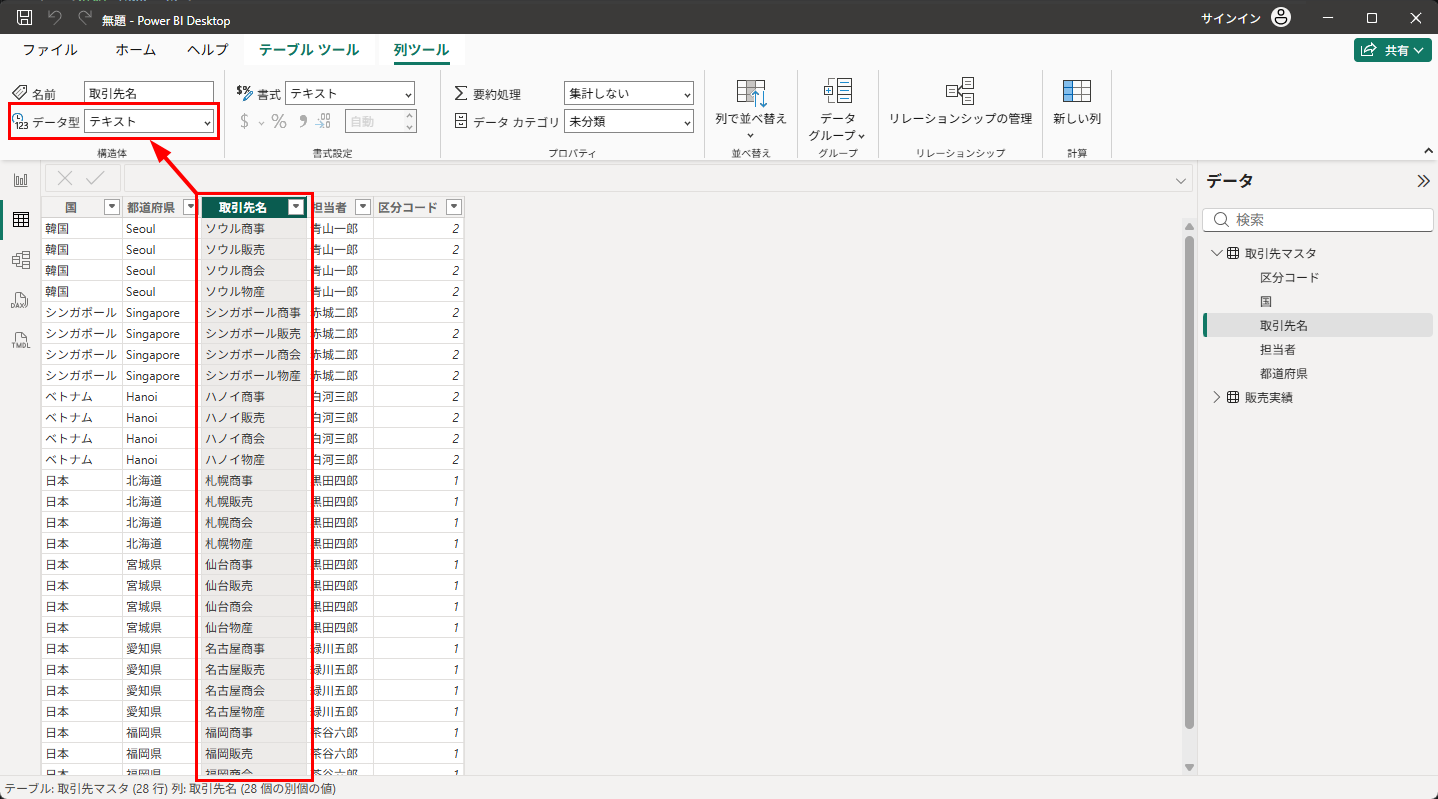Open the user account avatar icon
Viewport: 1438px width, 799px height.
coord(1281,18)
